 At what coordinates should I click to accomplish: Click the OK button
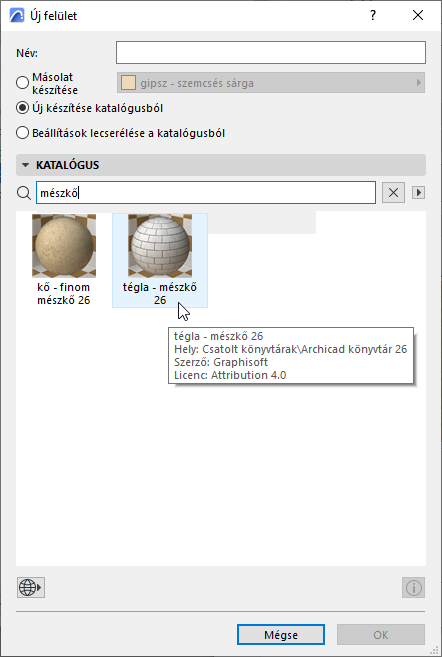coord(381,635)
